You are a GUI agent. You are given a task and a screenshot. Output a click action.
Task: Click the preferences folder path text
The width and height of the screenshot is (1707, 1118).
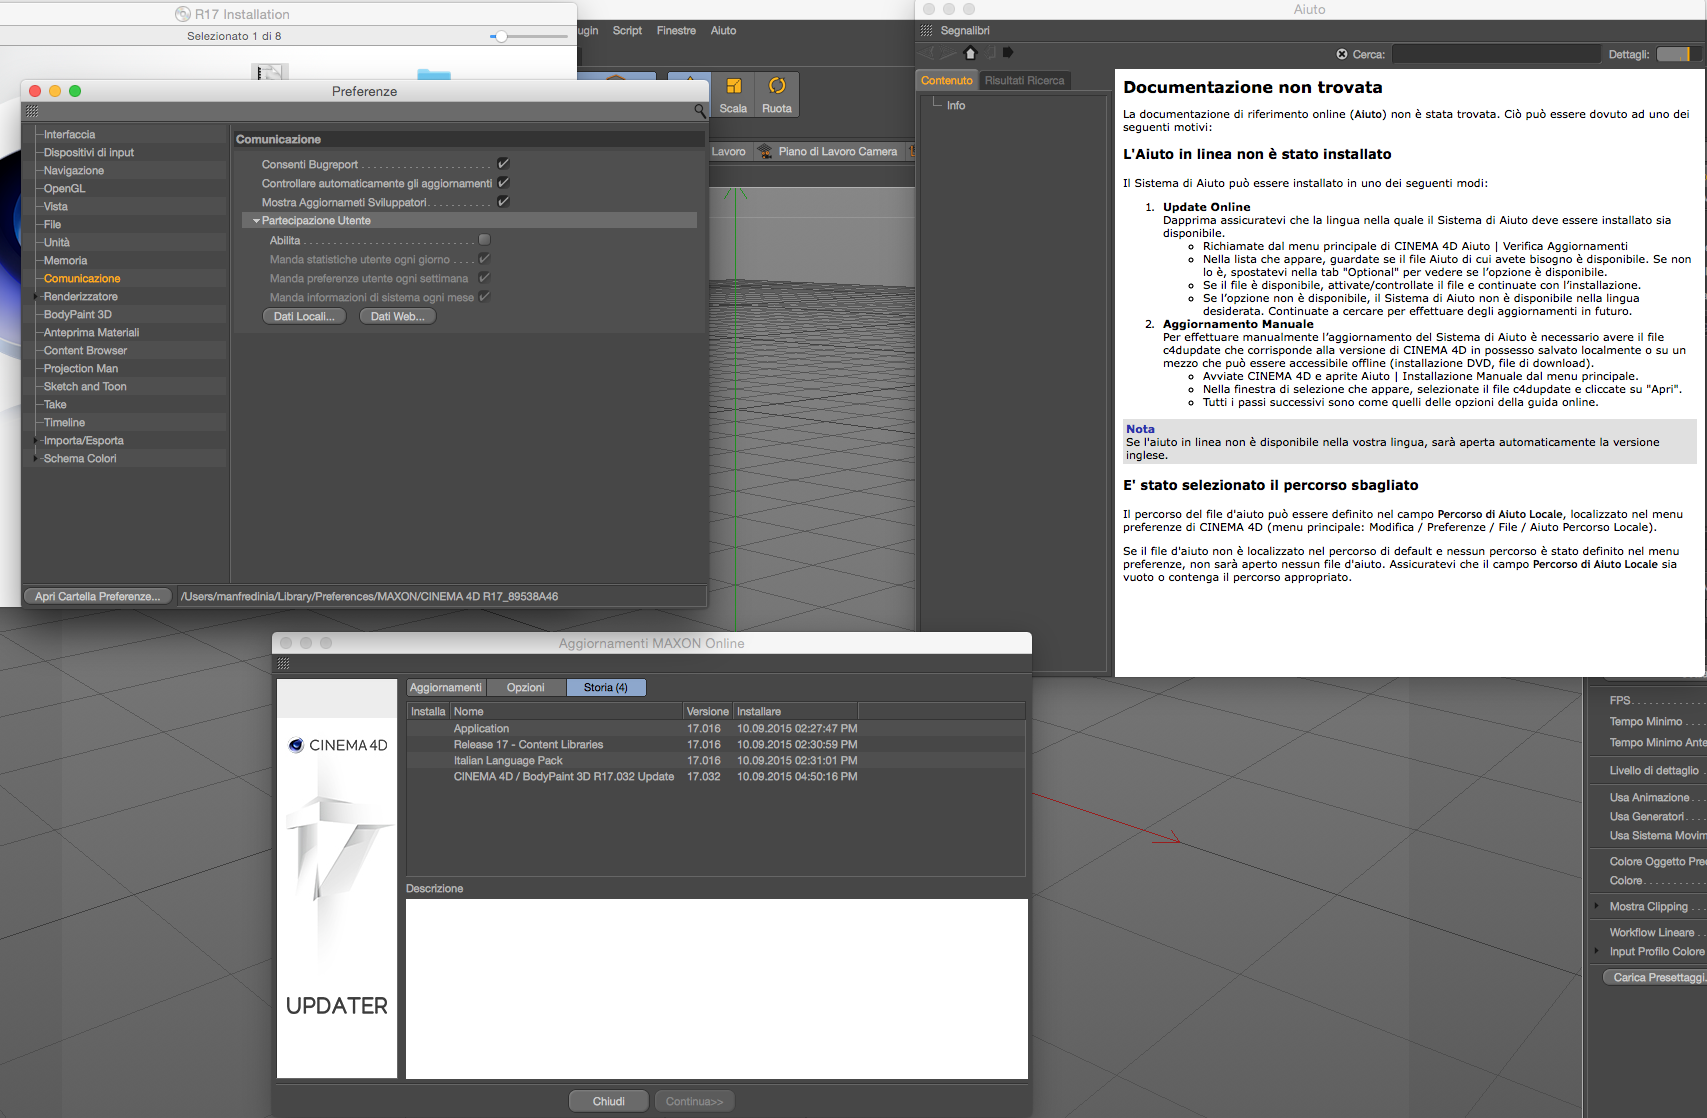point(369,596)
